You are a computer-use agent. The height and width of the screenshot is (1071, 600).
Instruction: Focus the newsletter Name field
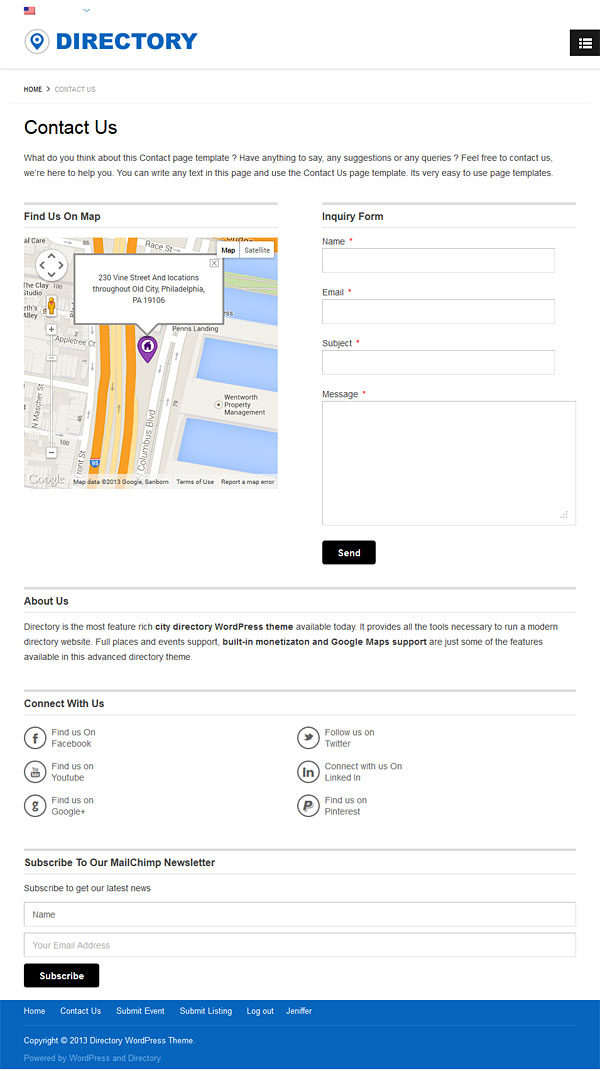[300, 915]
